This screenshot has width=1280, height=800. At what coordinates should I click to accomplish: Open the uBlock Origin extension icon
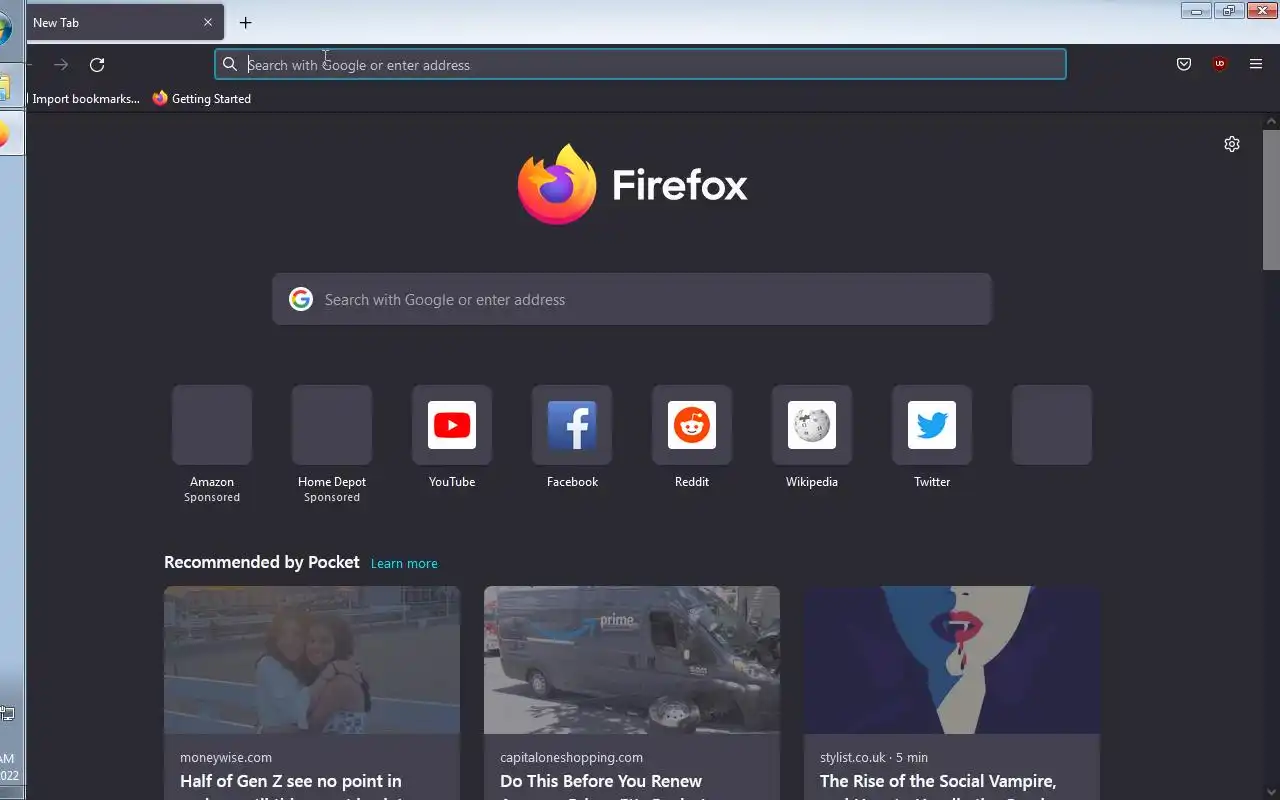click(1219, 65)
